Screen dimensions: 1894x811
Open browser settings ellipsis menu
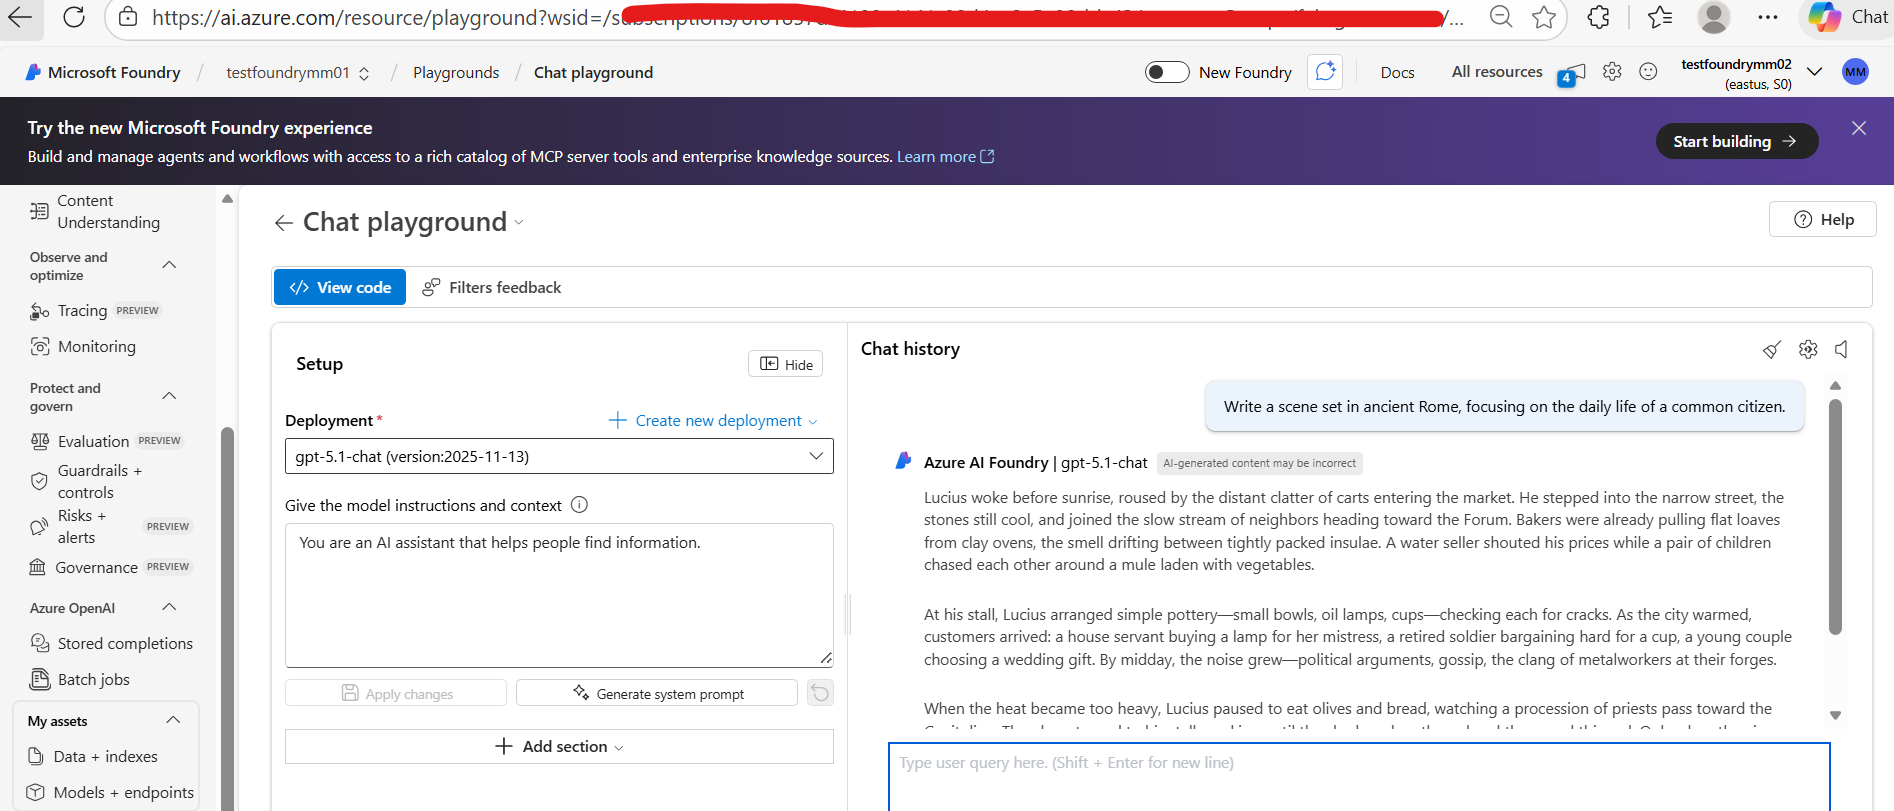[1768, 17]
